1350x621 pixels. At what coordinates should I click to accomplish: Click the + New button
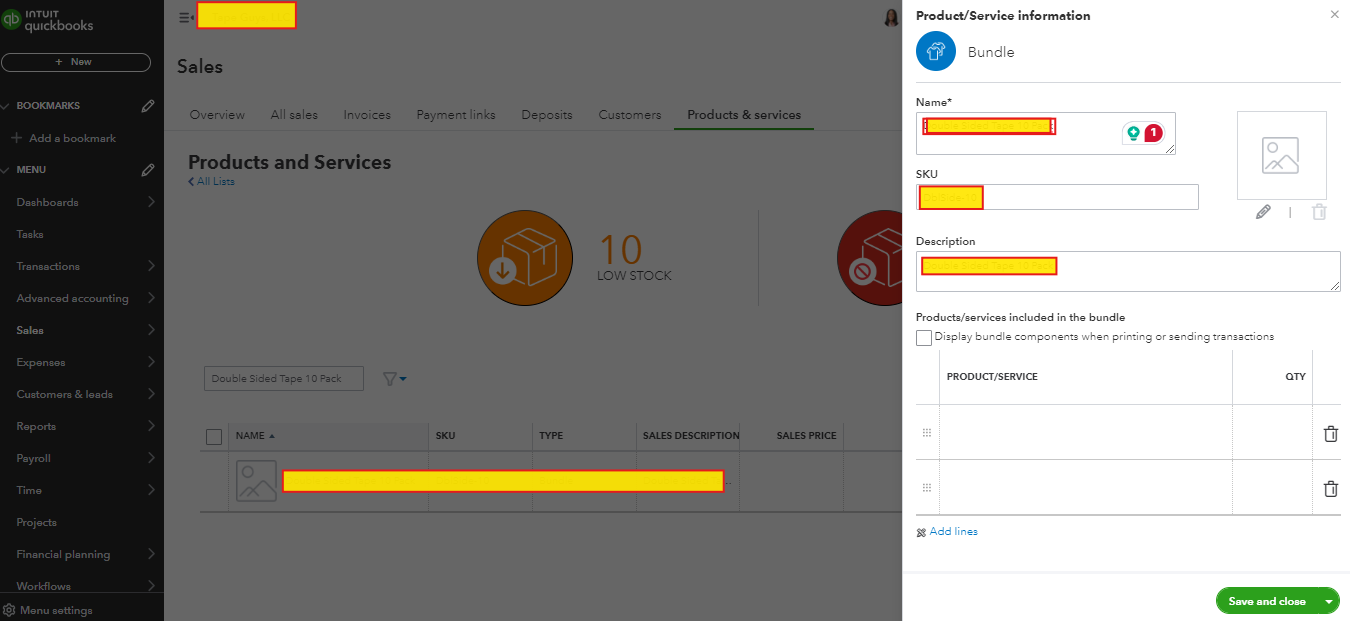coord(76,62)
